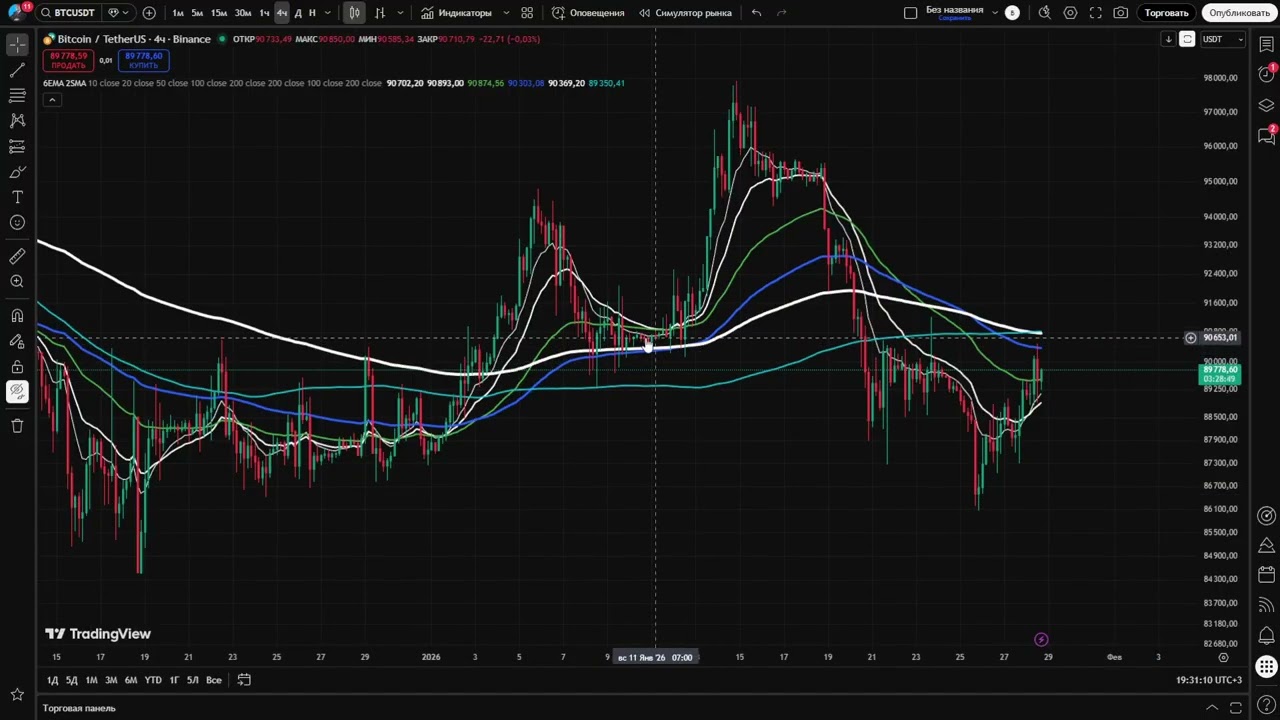Image resolution: width=1280 pixels, height=720 pixels.
Task: Choose the candlestick chart type icon
Action: pos(354,13)
